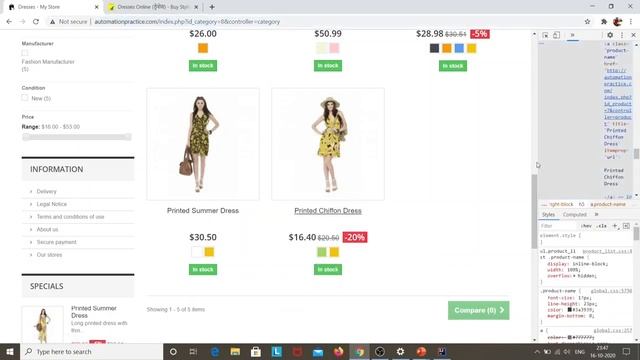
Task: Open the browser extensions puzzle icon
Action: tap(604, 22)
